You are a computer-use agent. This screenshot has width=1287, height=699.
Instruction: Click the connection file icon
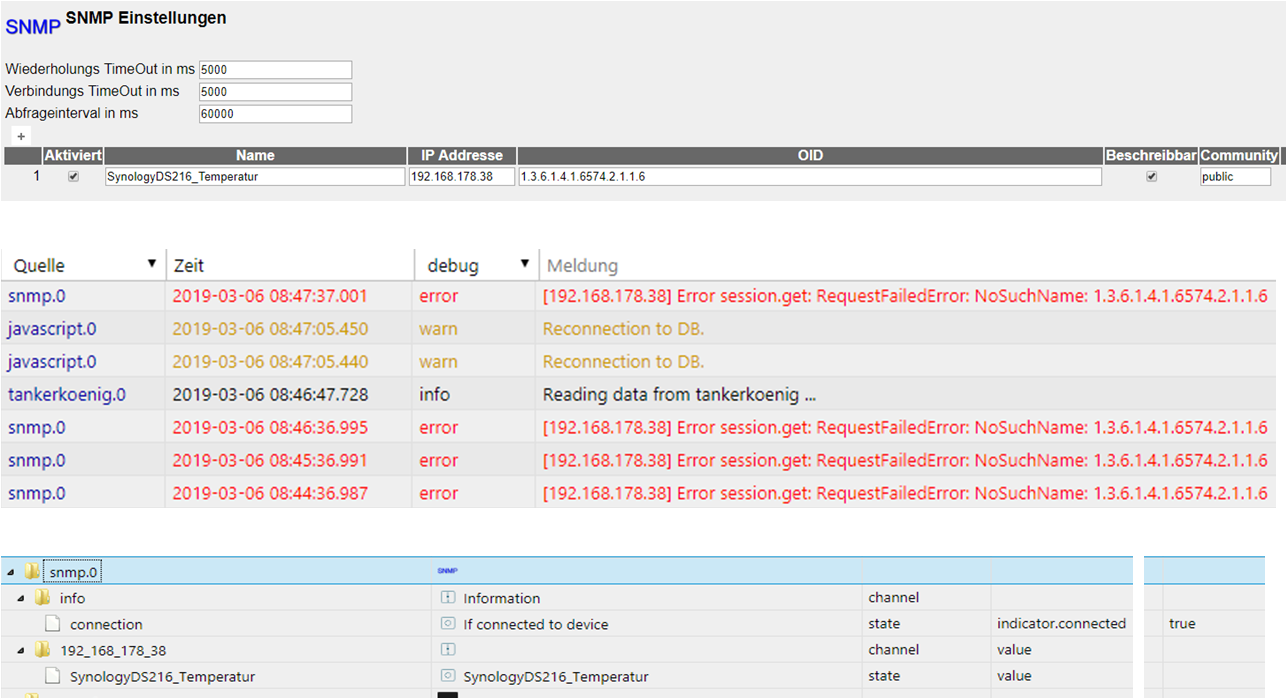coord(52,624)
